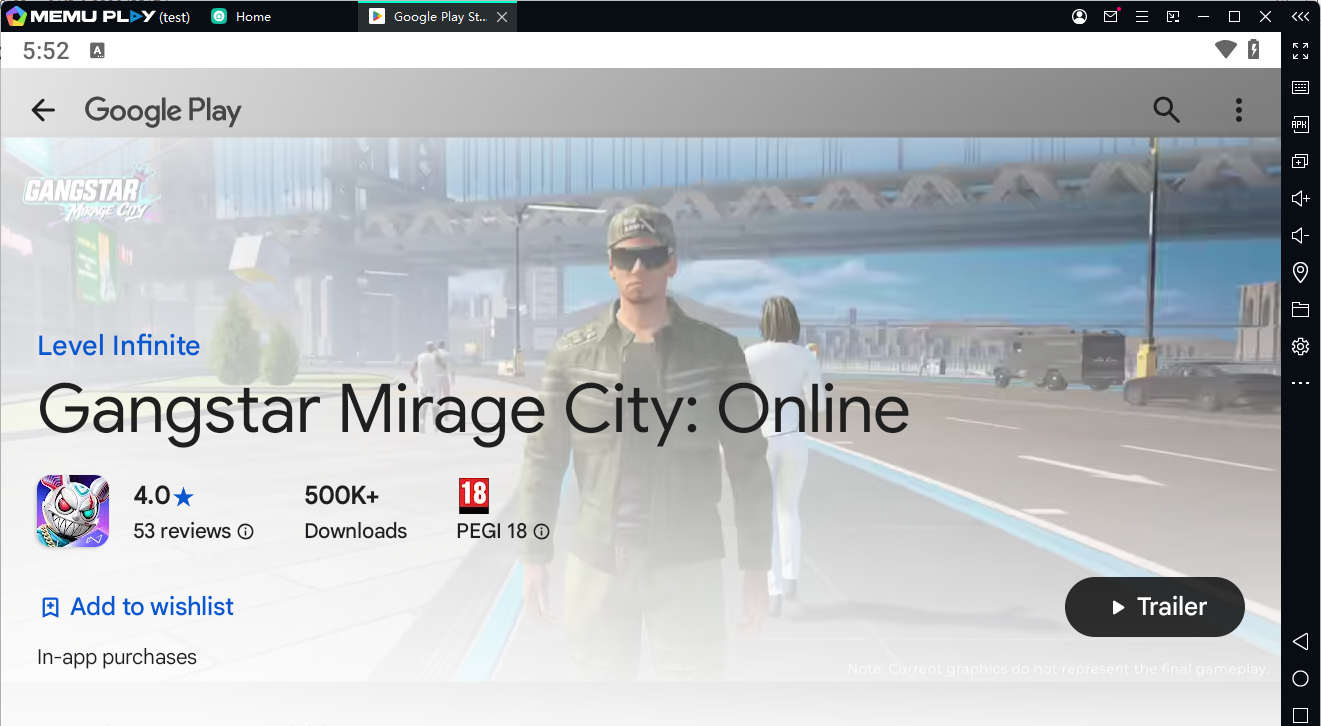Click the battery charging status icon
The height and width of the screenshot is (726, 1321).
[x=1254, y=50]
